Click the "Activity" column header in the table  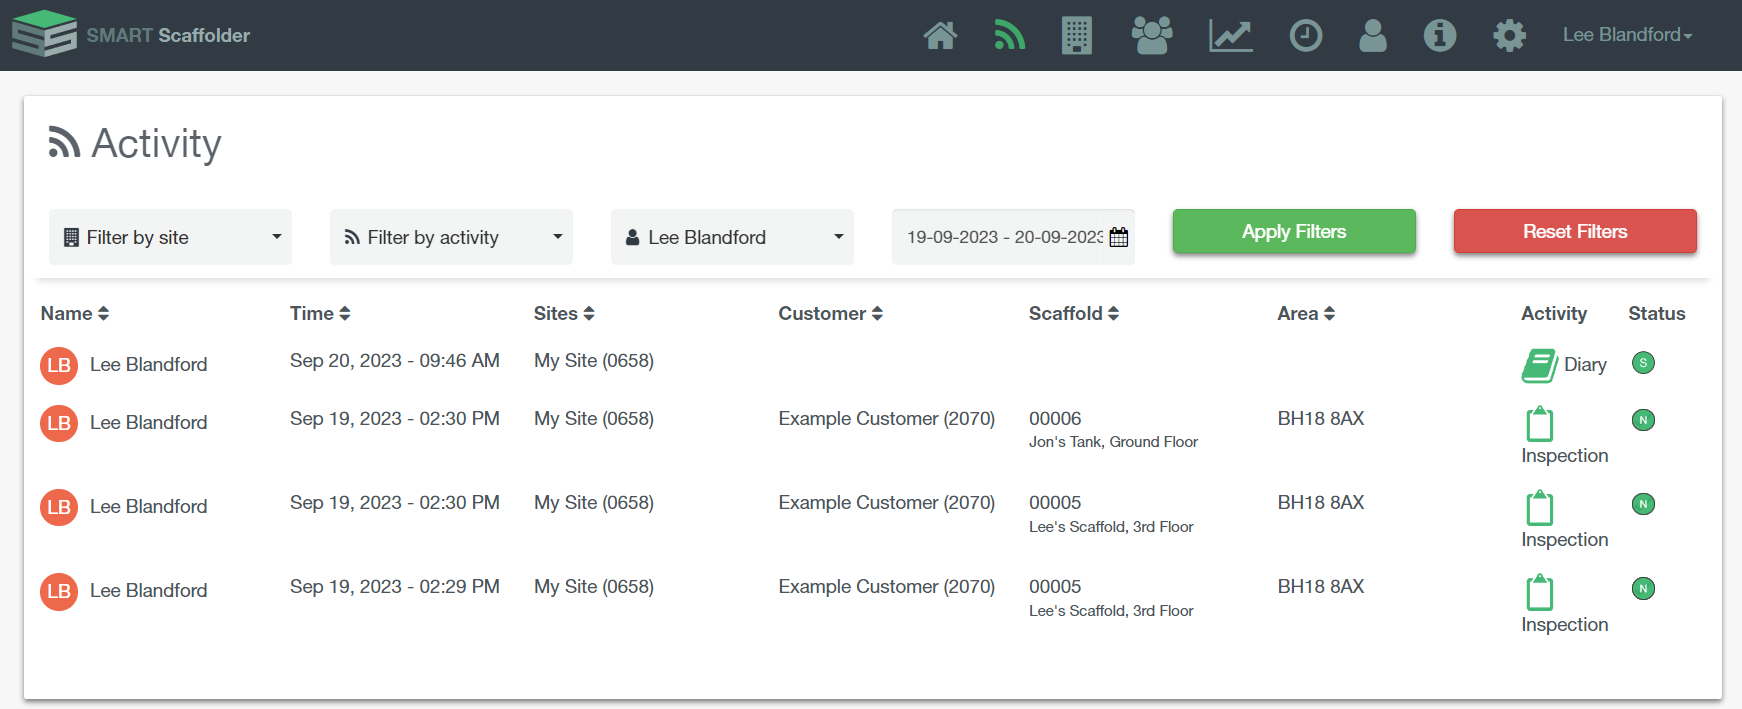tap(1554, 313)
